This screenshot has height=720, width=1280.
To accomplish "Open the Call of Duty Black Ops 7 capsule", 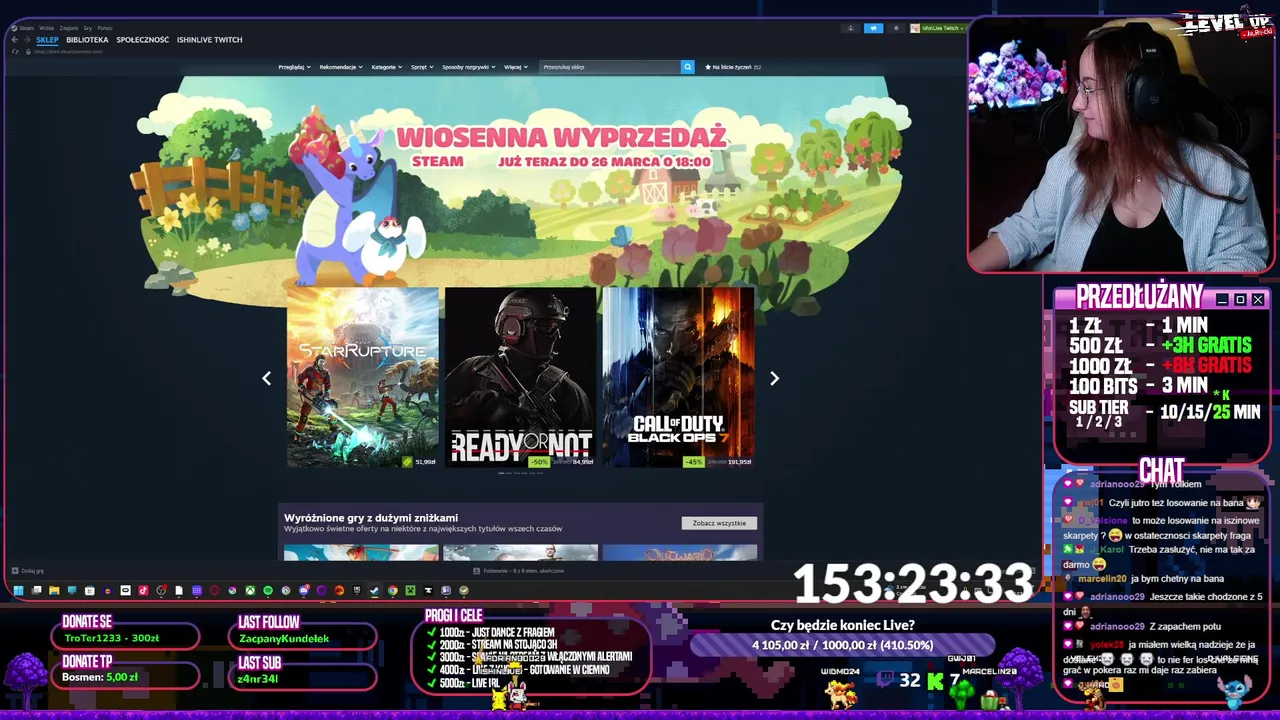I will tap(678, 378).
